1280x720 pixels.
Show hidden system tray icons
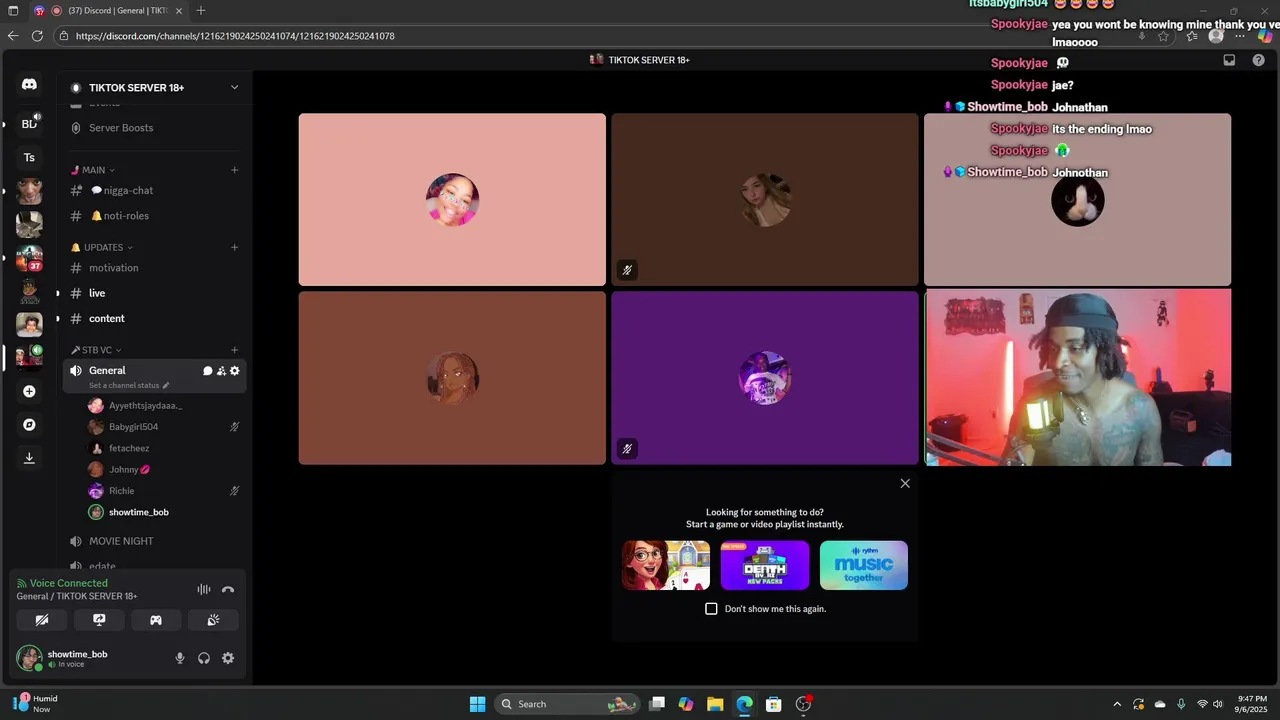(1117, 704)
